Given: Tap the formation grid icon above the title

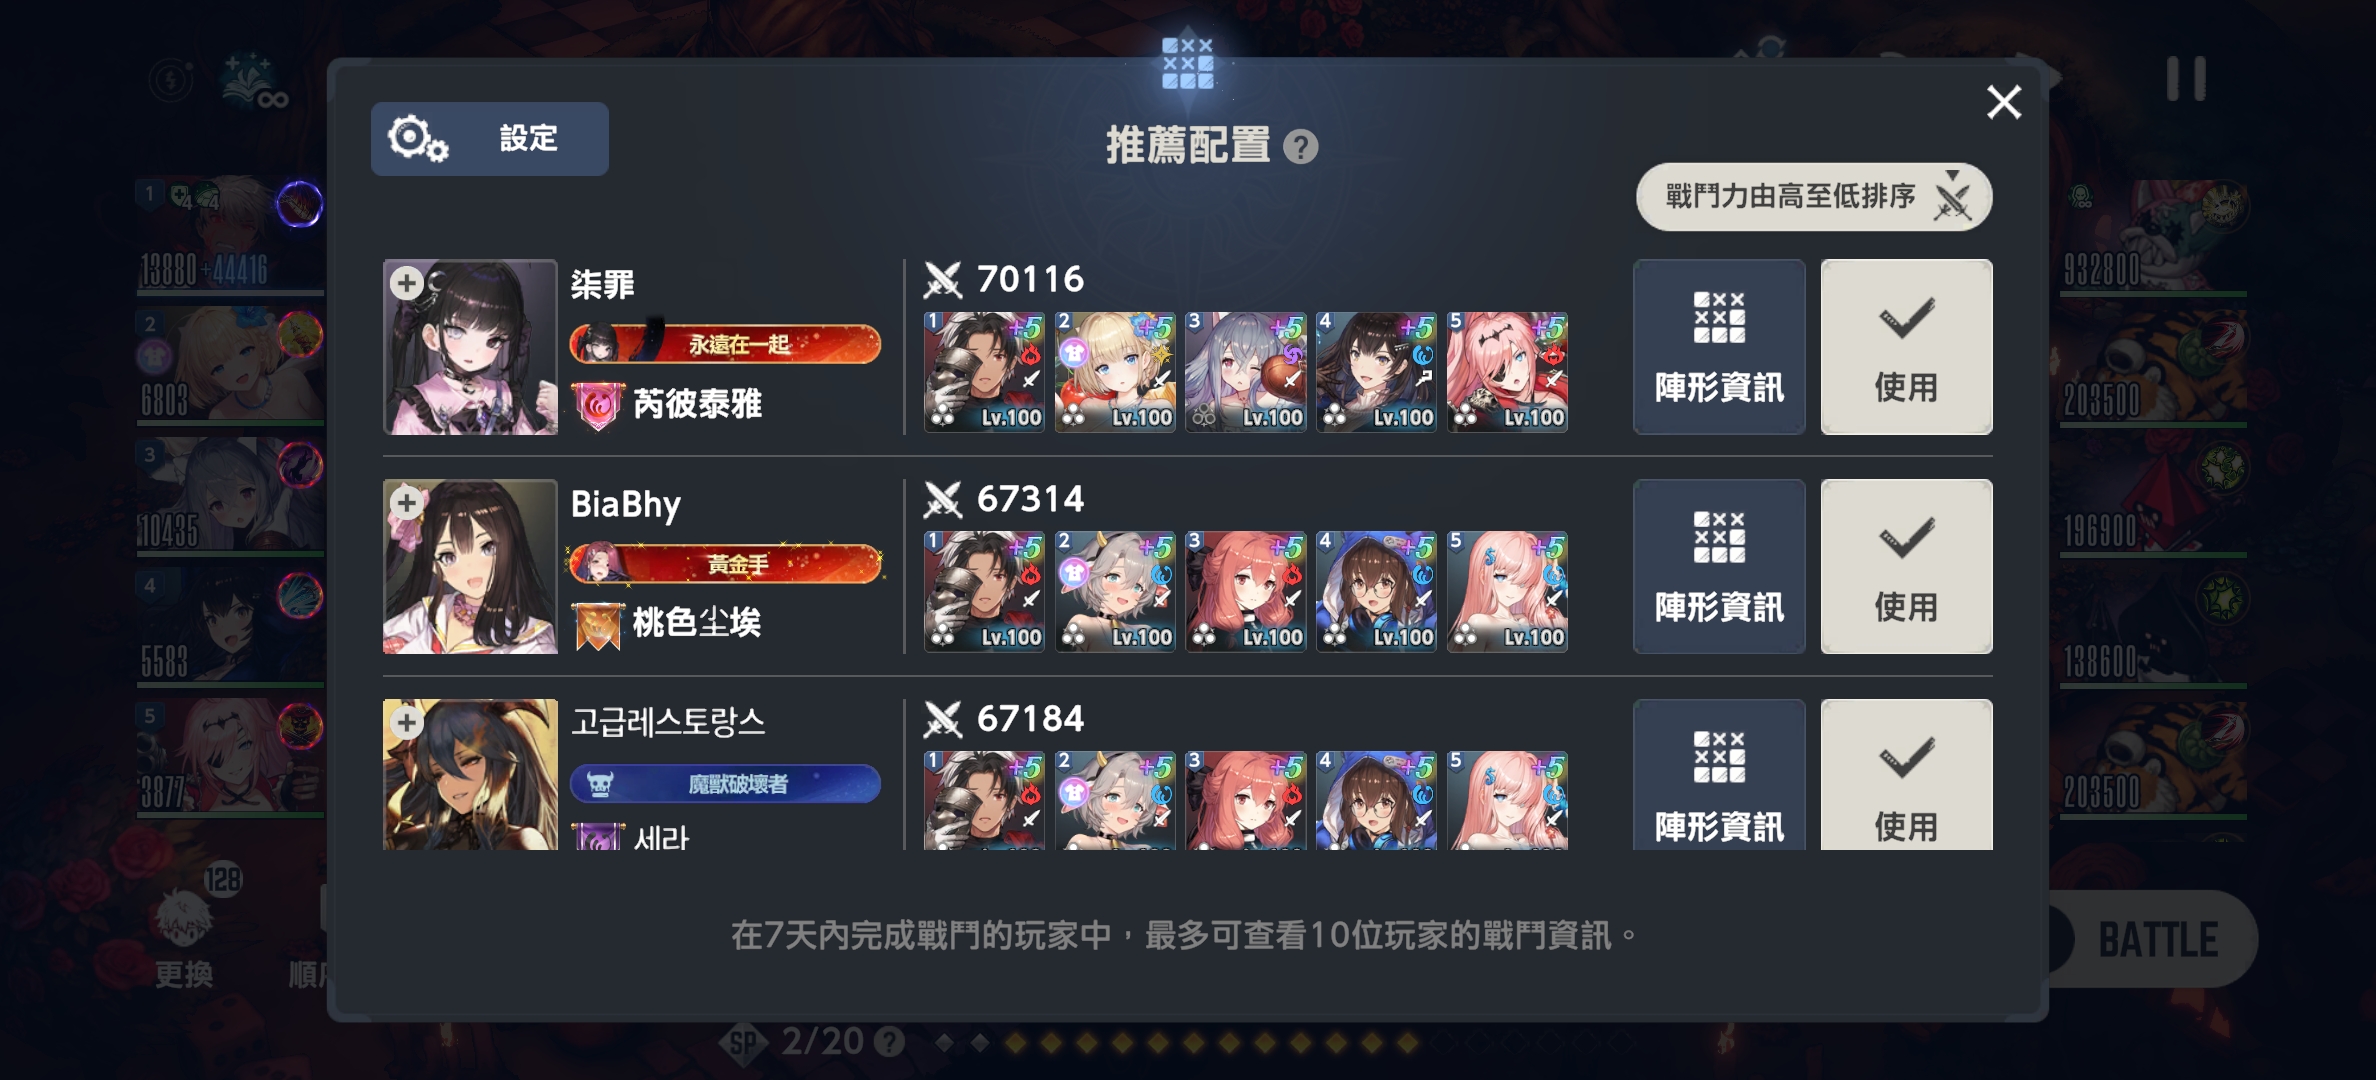Looking at the screenshot, I should pos(1188,64).
